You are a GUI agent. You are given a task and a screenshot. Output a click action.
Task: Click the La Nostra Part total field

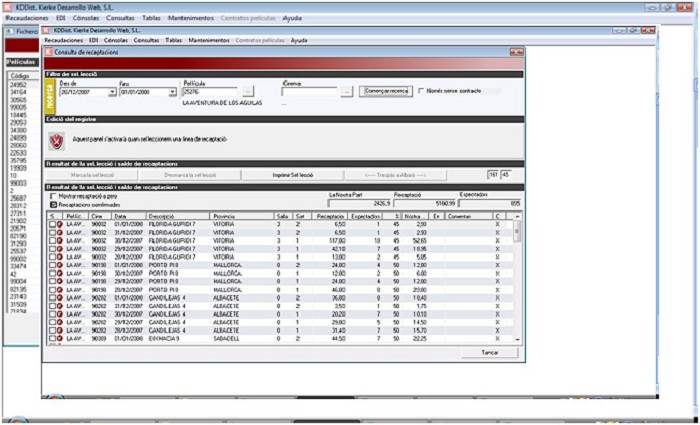point(359,204)
